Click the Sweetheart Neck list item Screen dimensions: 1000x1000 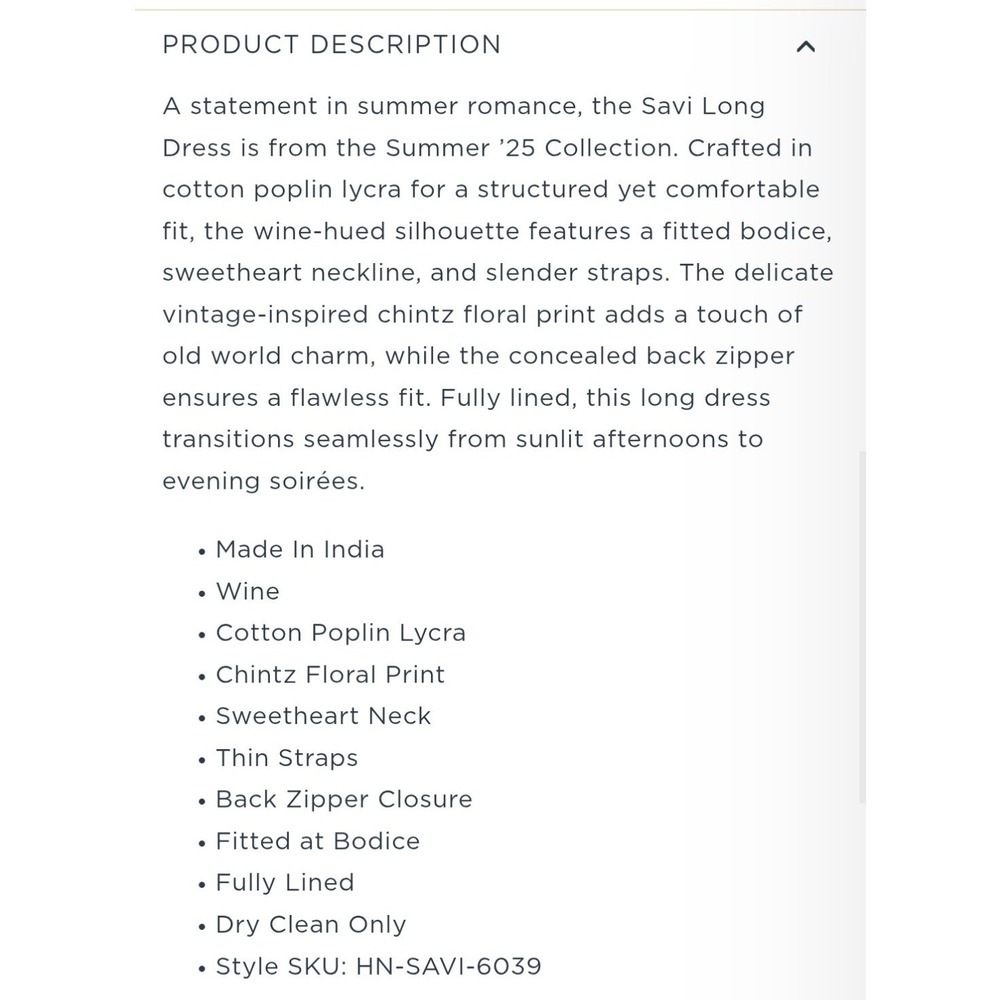[323, 716]
